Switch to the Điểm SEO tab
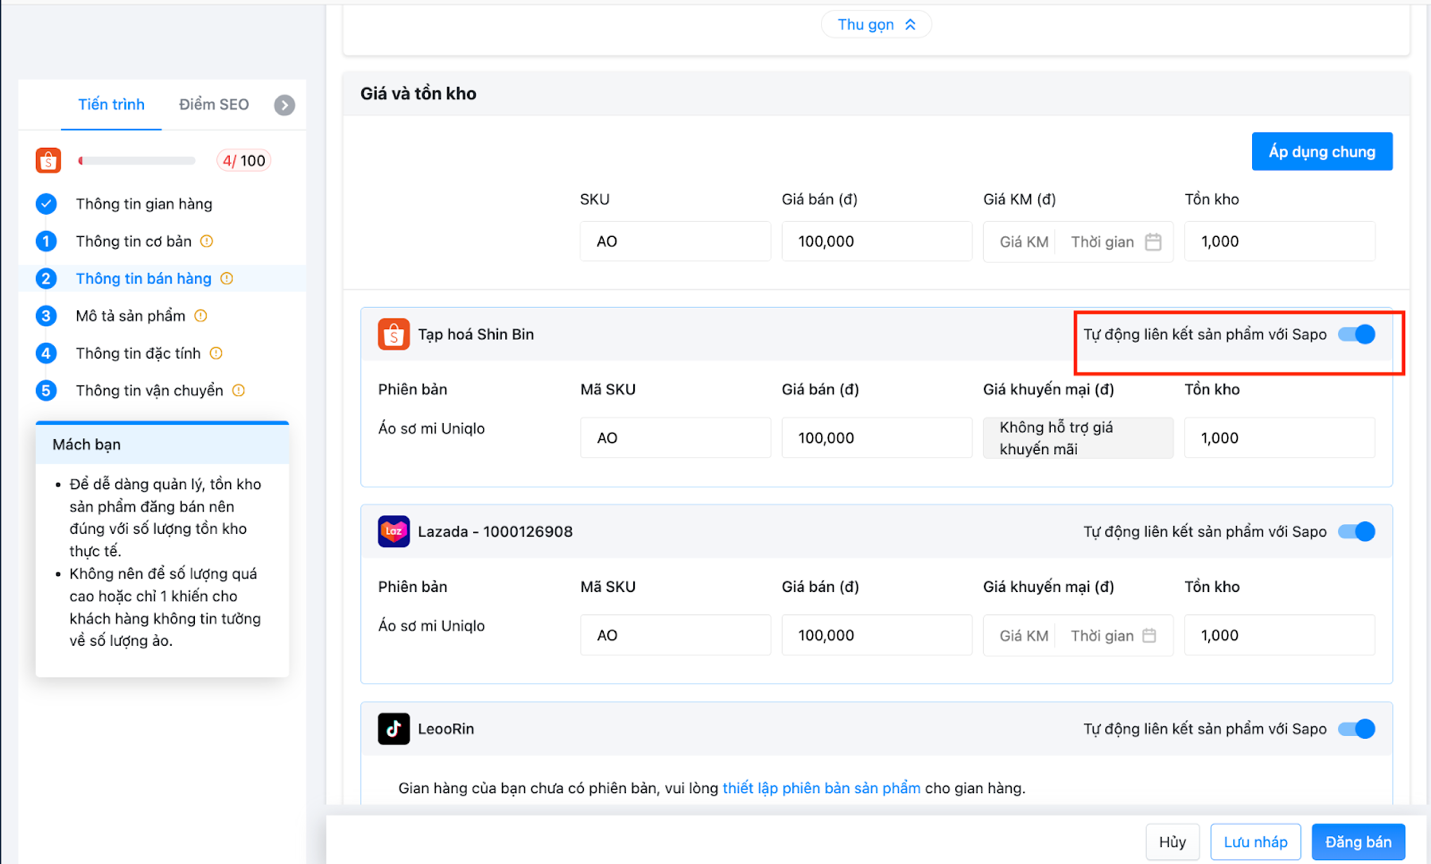Screen dimensions: 1431x864 click(x=214, y=105)
